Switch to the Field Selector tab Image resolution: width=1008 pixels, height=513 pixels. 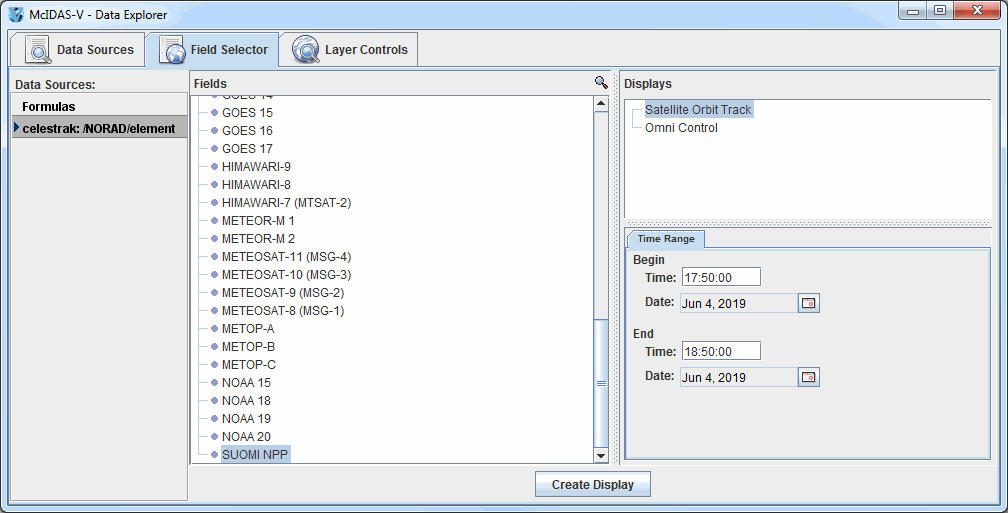[x=212, y=50]
